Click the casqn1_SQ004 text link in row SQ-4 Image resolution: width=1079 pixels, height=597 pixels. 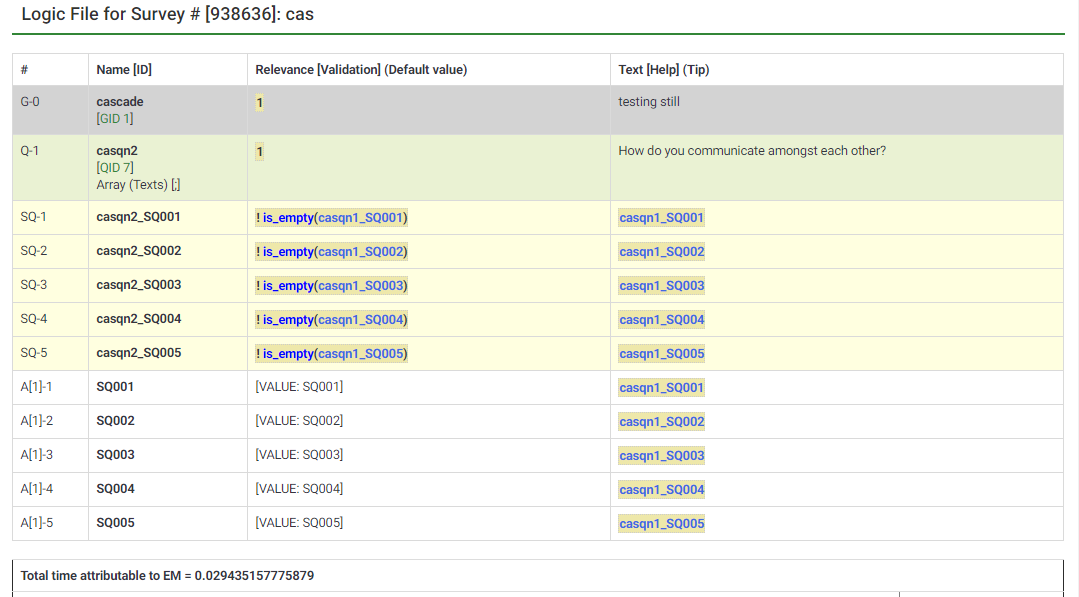[x=661, y=320]
